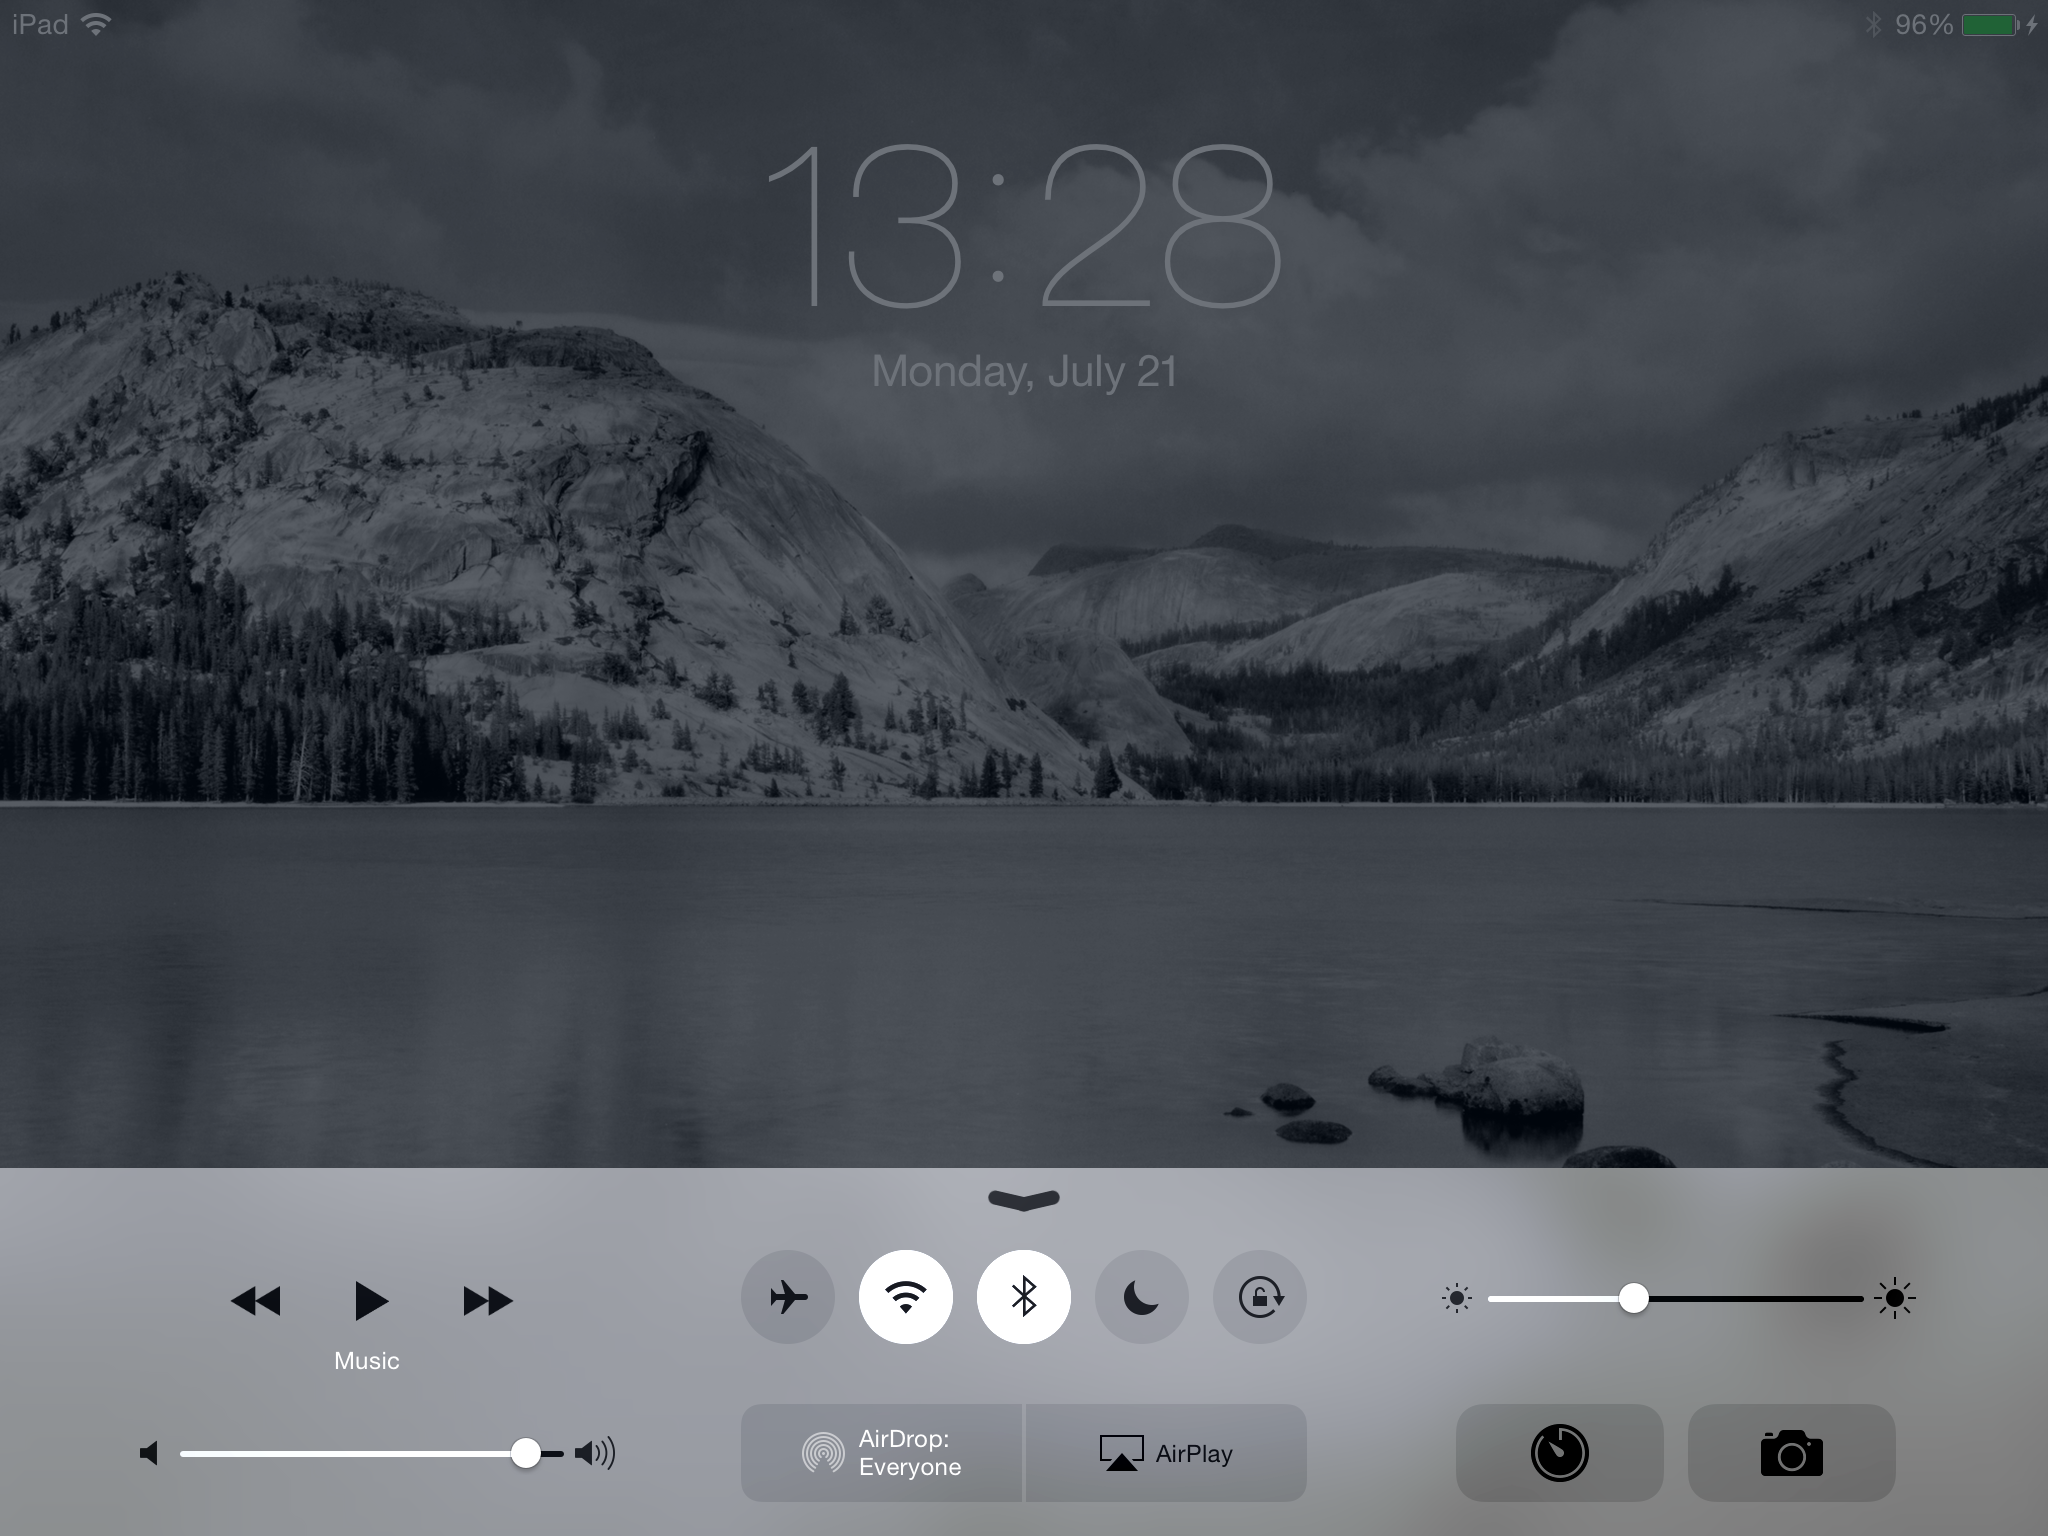Enable Airplane Mode toggle
The image size is (2048, 1536).
(x=788, y=1297)
